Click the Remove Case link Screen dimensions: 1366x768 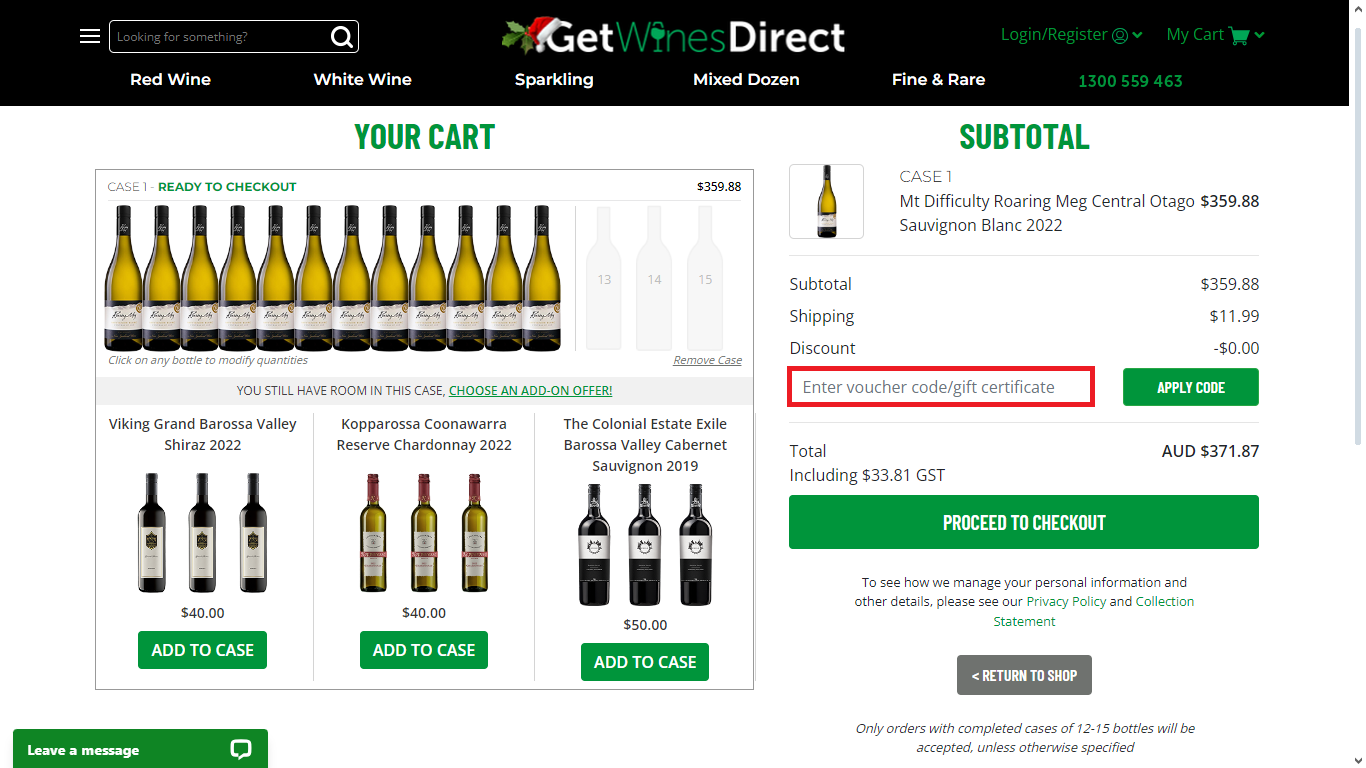[x=707, y=359]
